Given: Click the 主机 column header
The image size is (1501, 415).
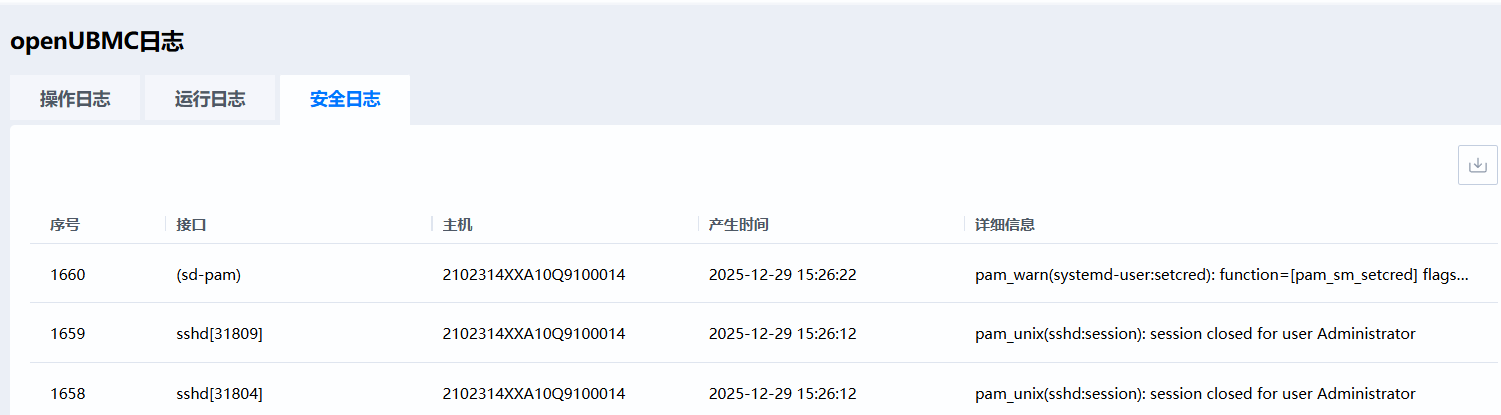Looking at the screenshot, I should click(458, 225).
